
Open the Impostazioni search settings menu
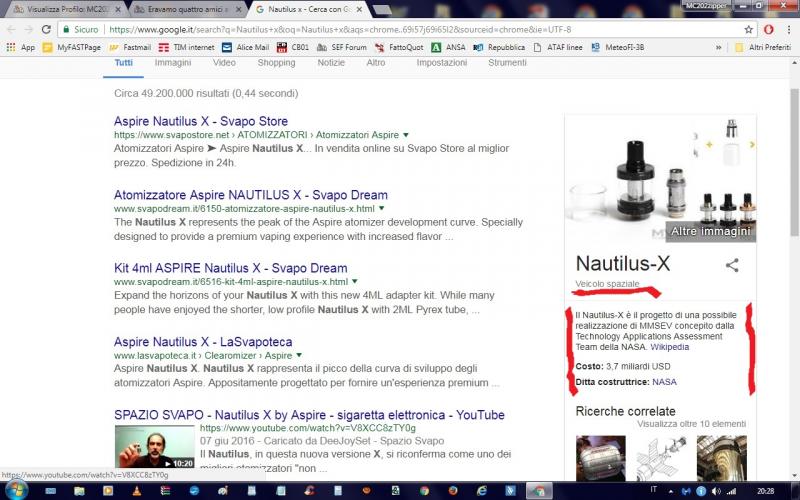tap(441, 63)
